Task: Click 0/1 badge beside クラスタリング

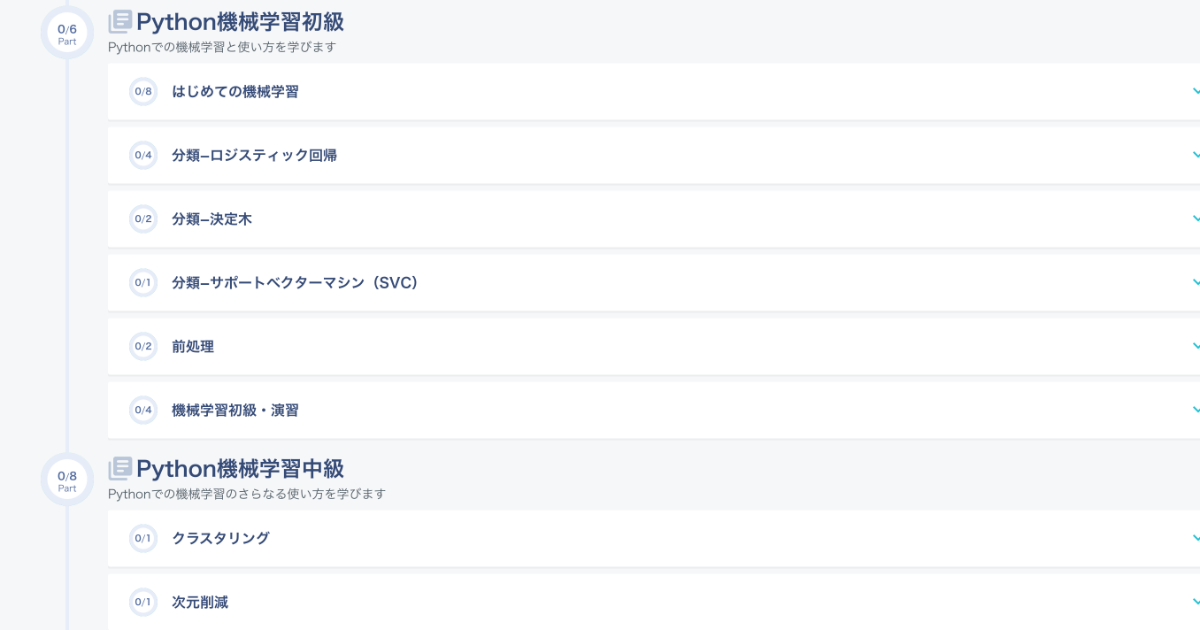Action: [143, 538]
